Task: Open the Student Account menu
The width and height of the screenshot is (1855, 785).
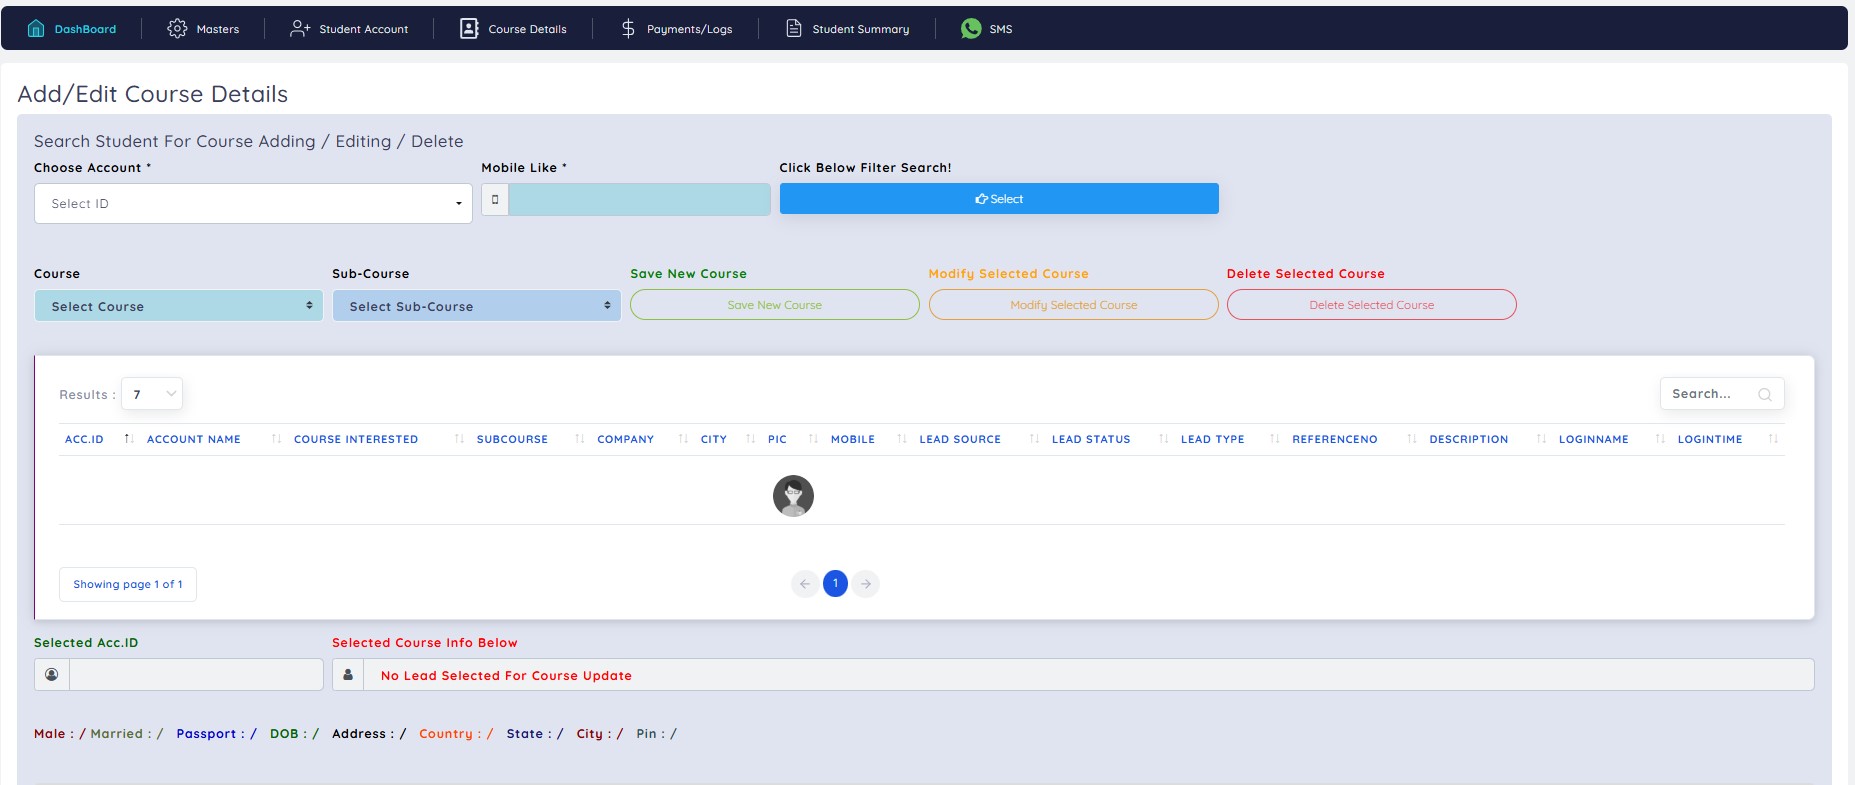Action: (349, 29)
